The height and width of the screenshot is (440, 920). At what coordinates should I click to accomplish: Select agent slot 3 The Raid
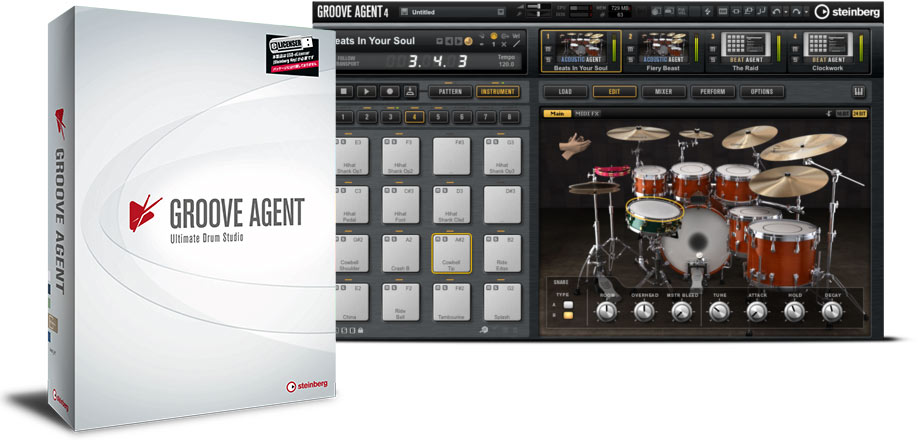(745, 51)
